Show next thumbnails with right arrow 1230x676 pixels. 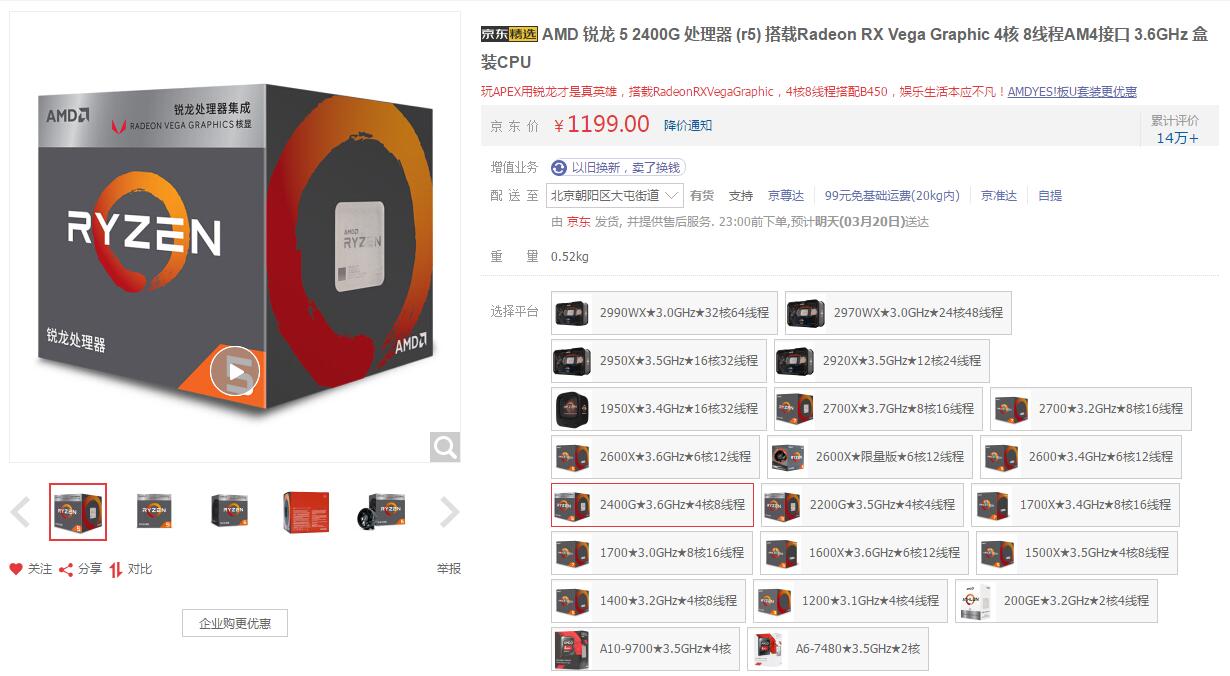tap(450, 513)
